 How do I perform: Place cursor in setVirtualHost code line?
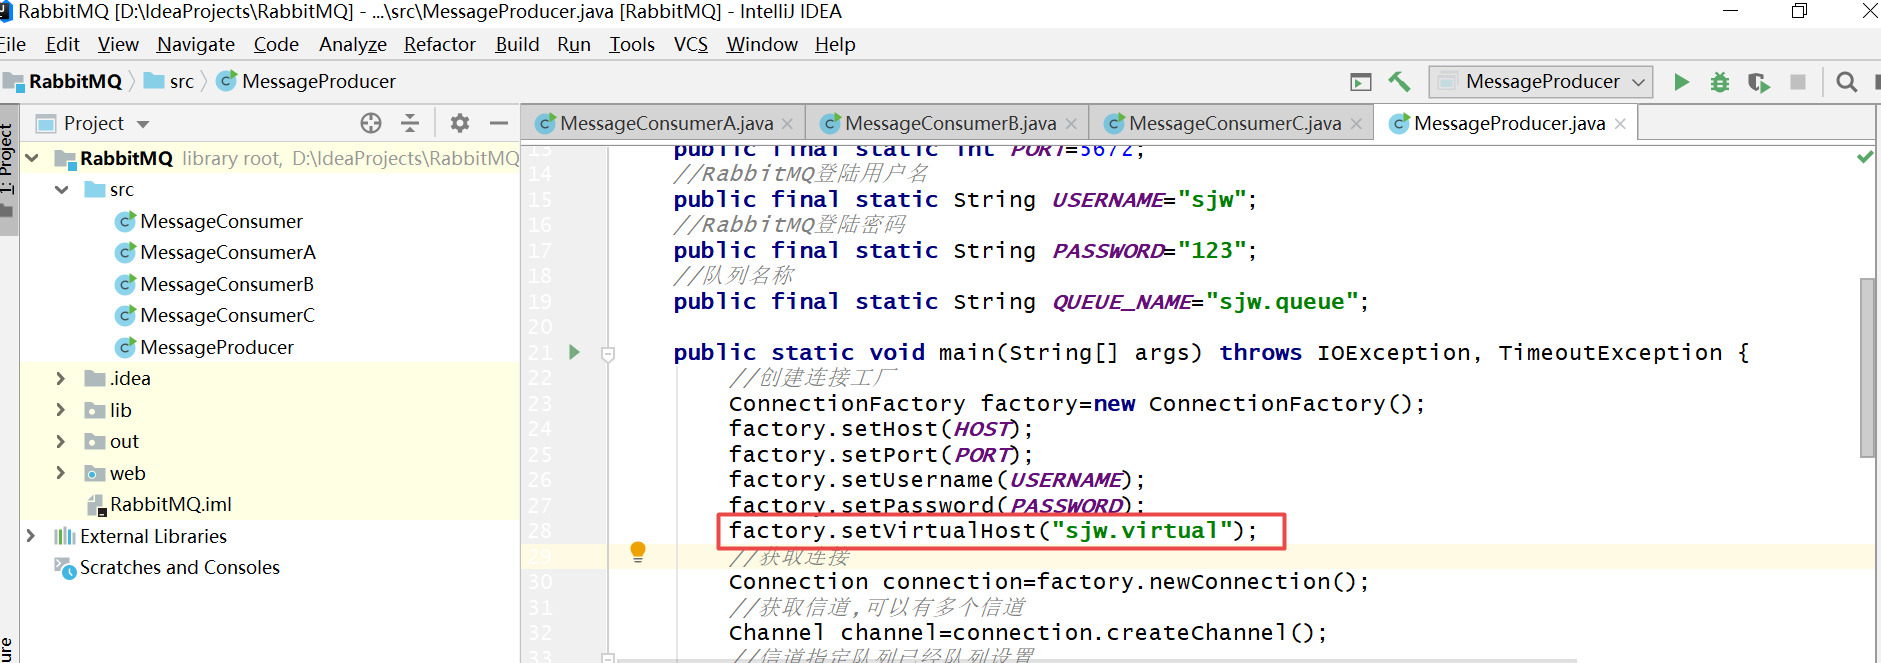[x=993, y=530]
